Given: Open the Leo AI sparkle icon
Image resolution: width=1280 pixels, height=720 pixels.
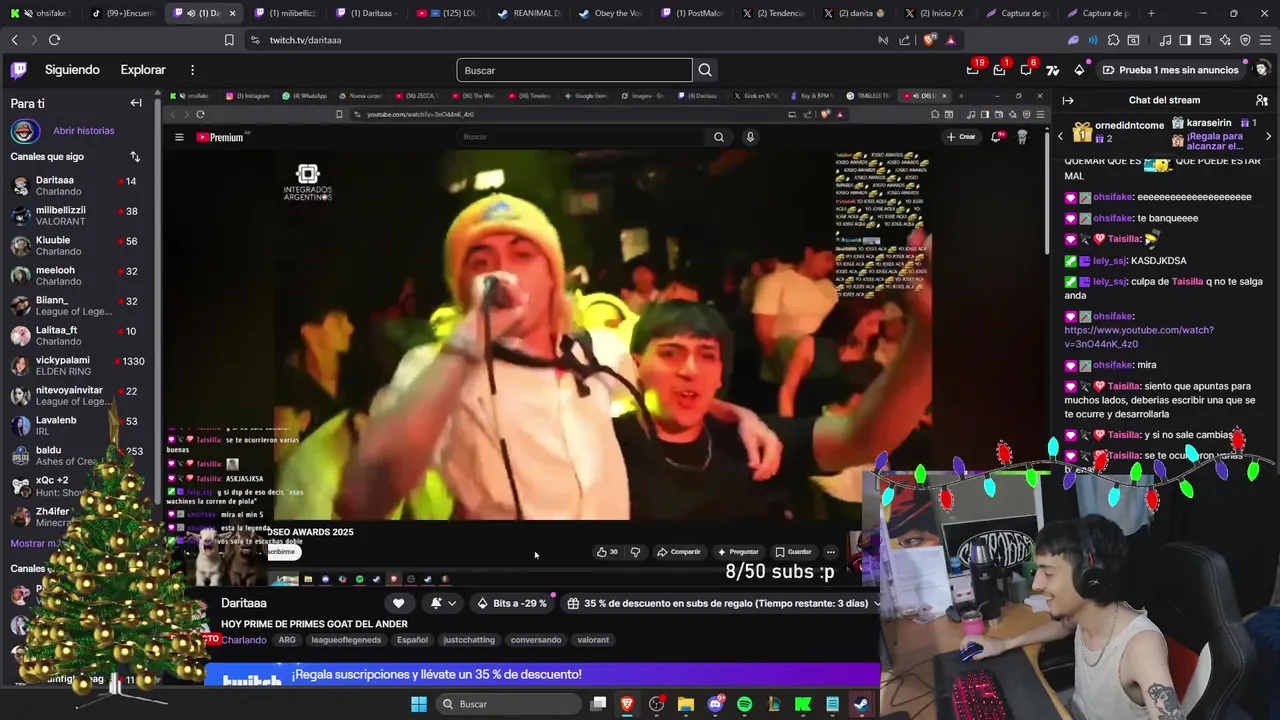Looking at the screenshot, I should coord(1225,40).
